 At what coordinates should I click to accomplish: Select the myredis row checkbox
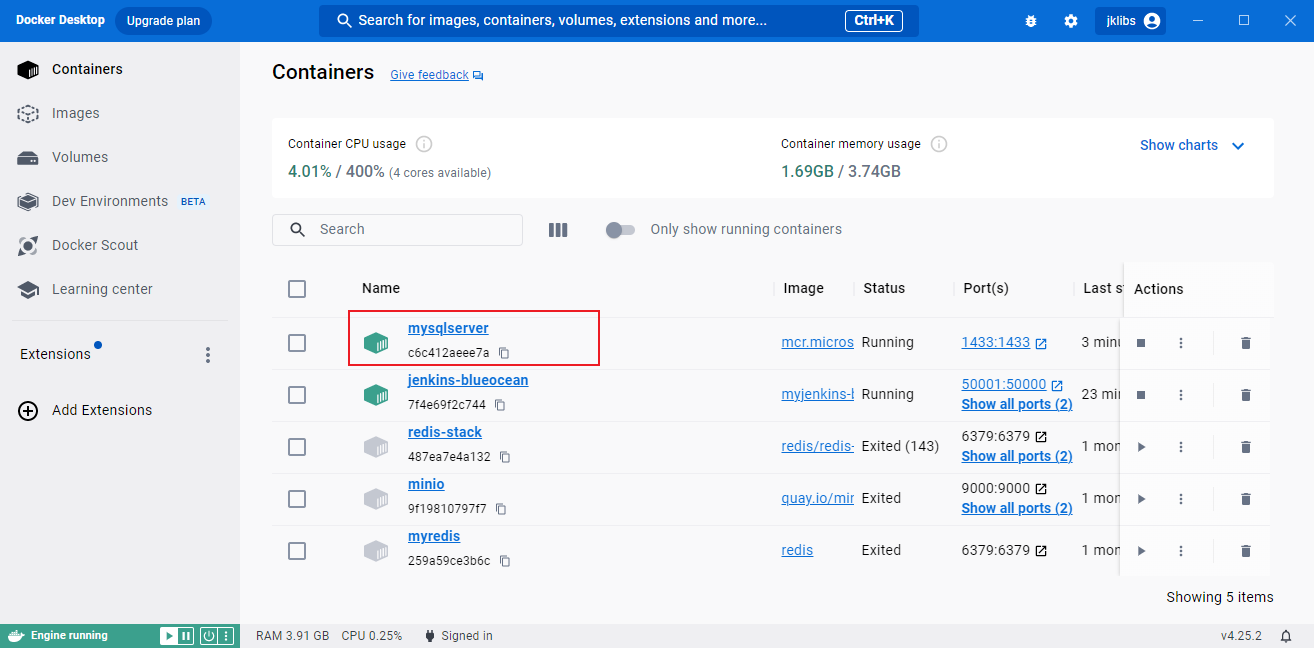pos(297,551)
